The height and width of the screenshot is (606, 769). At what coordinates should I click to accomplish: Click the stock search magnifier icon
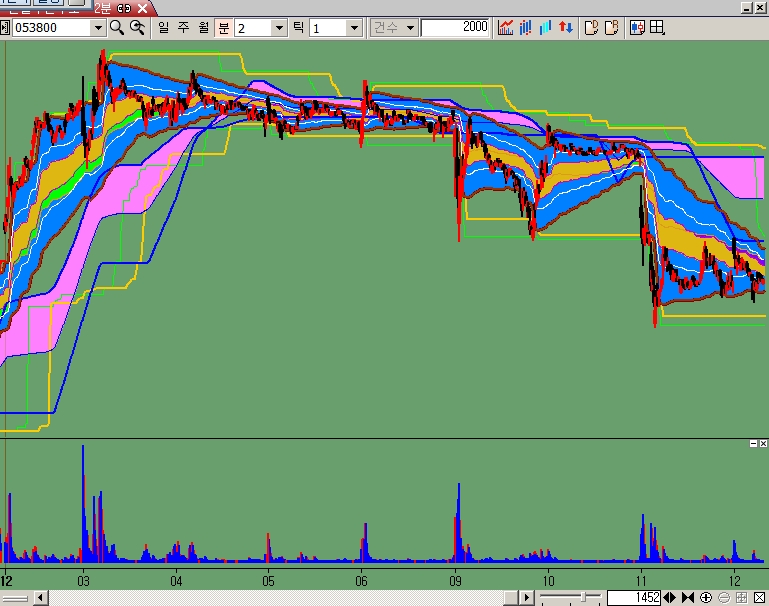(x=117, y=28)
